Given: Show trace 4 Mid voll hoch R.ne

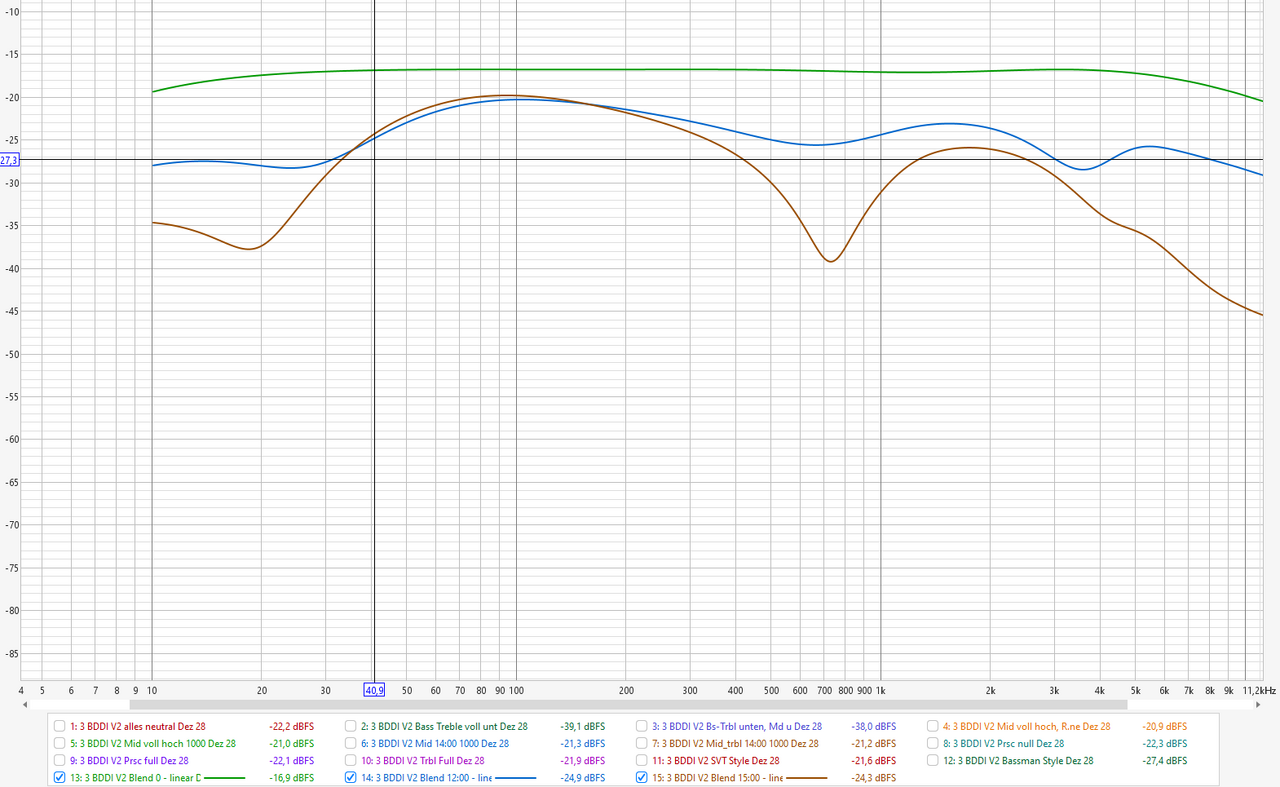Looking at the screenshot, I should point(933,727).
